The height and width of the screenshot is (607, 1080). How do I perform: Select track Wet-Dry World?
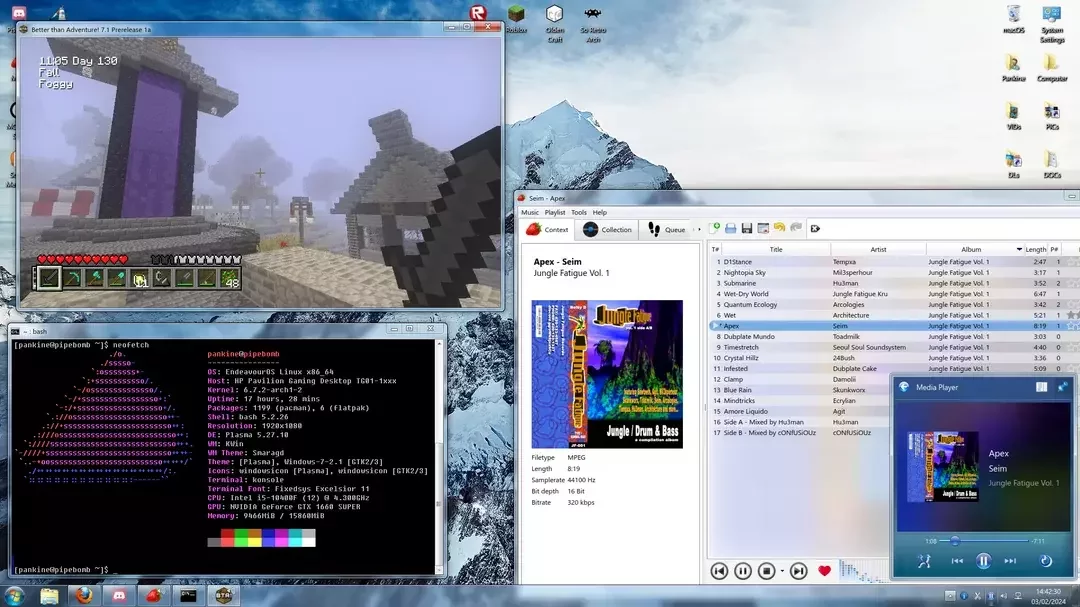point(894,294)
